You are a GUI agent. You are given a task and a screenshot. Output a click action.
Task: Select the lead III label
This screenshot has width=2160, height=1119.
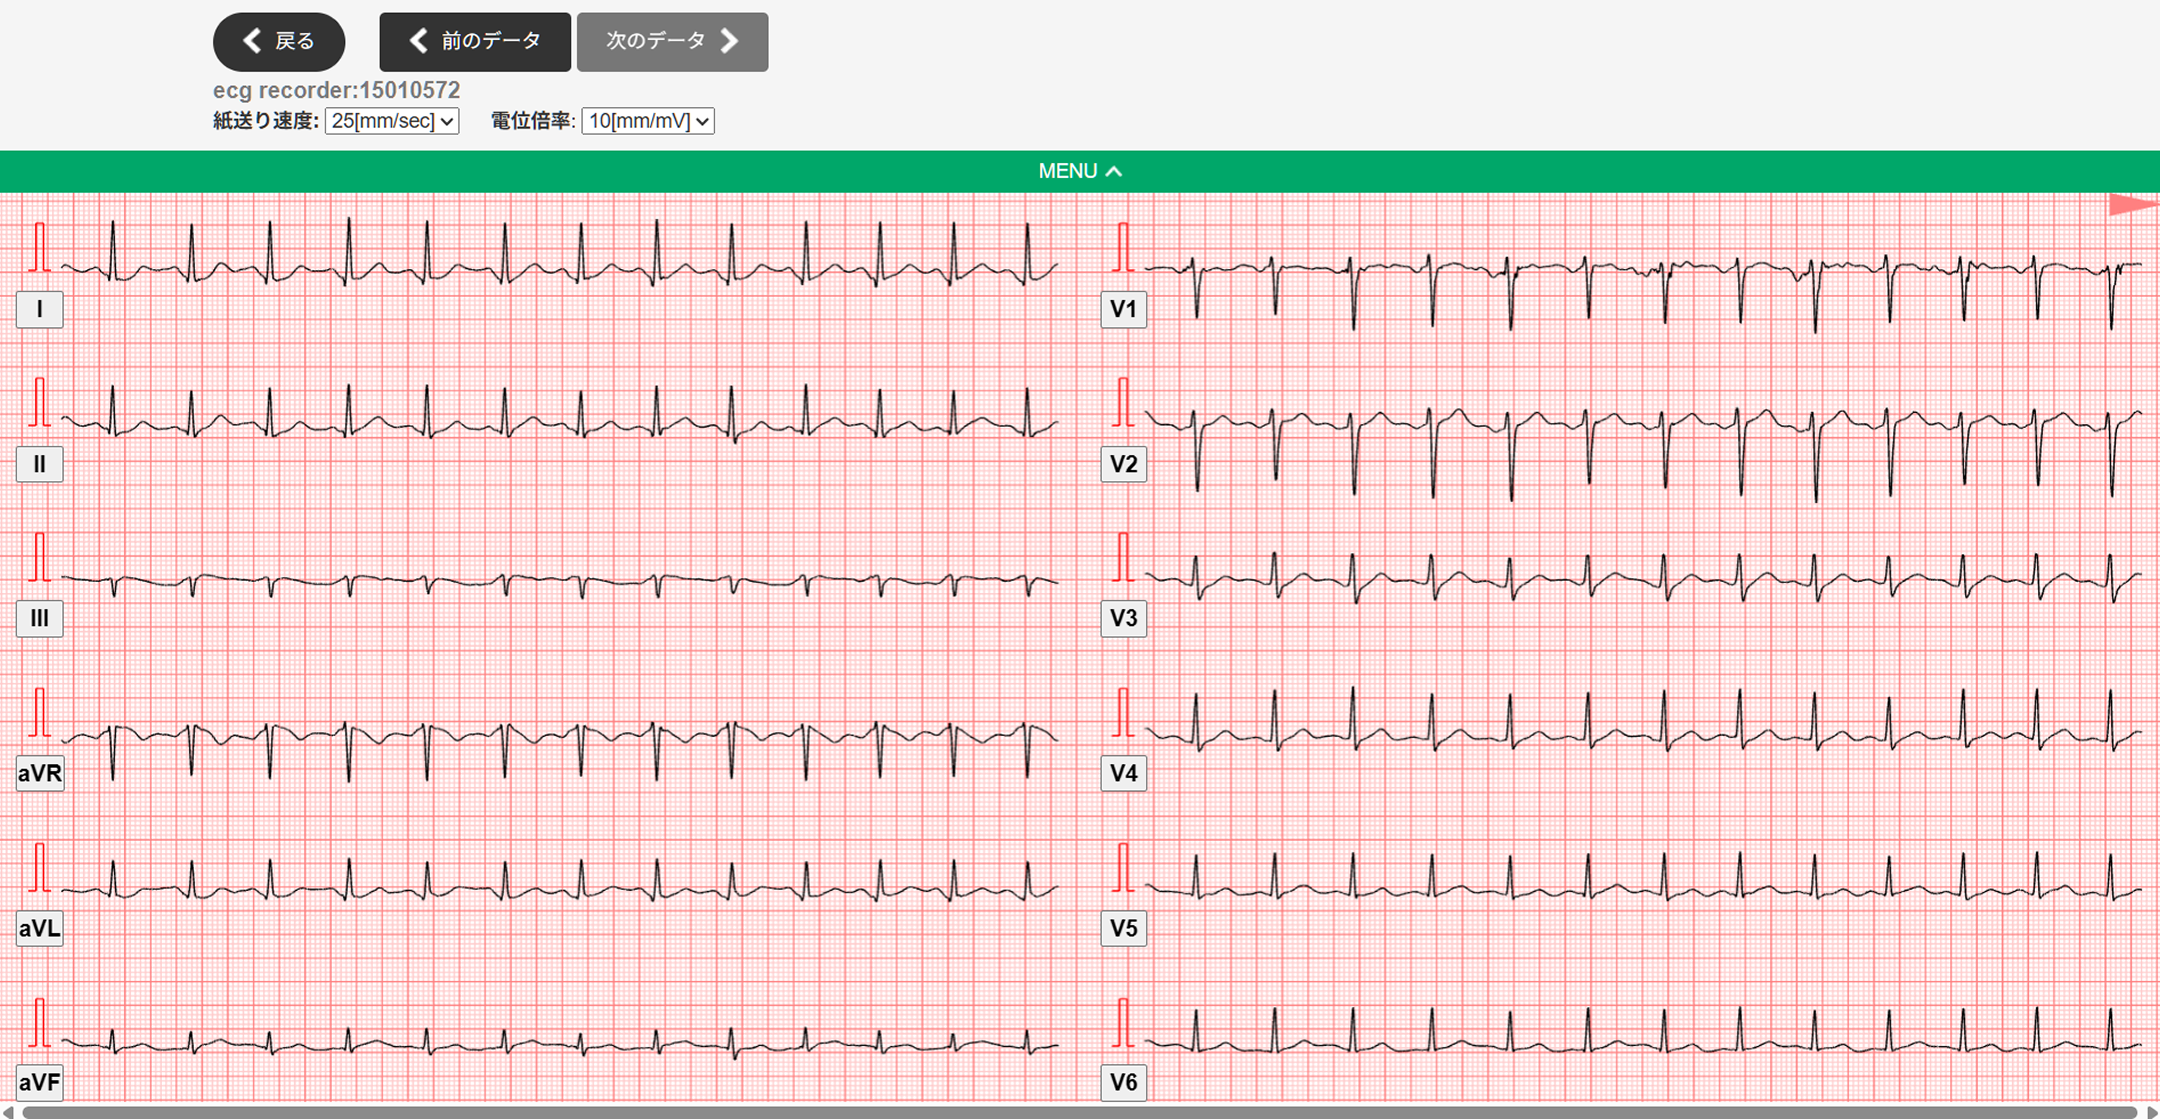coord(40,618)
